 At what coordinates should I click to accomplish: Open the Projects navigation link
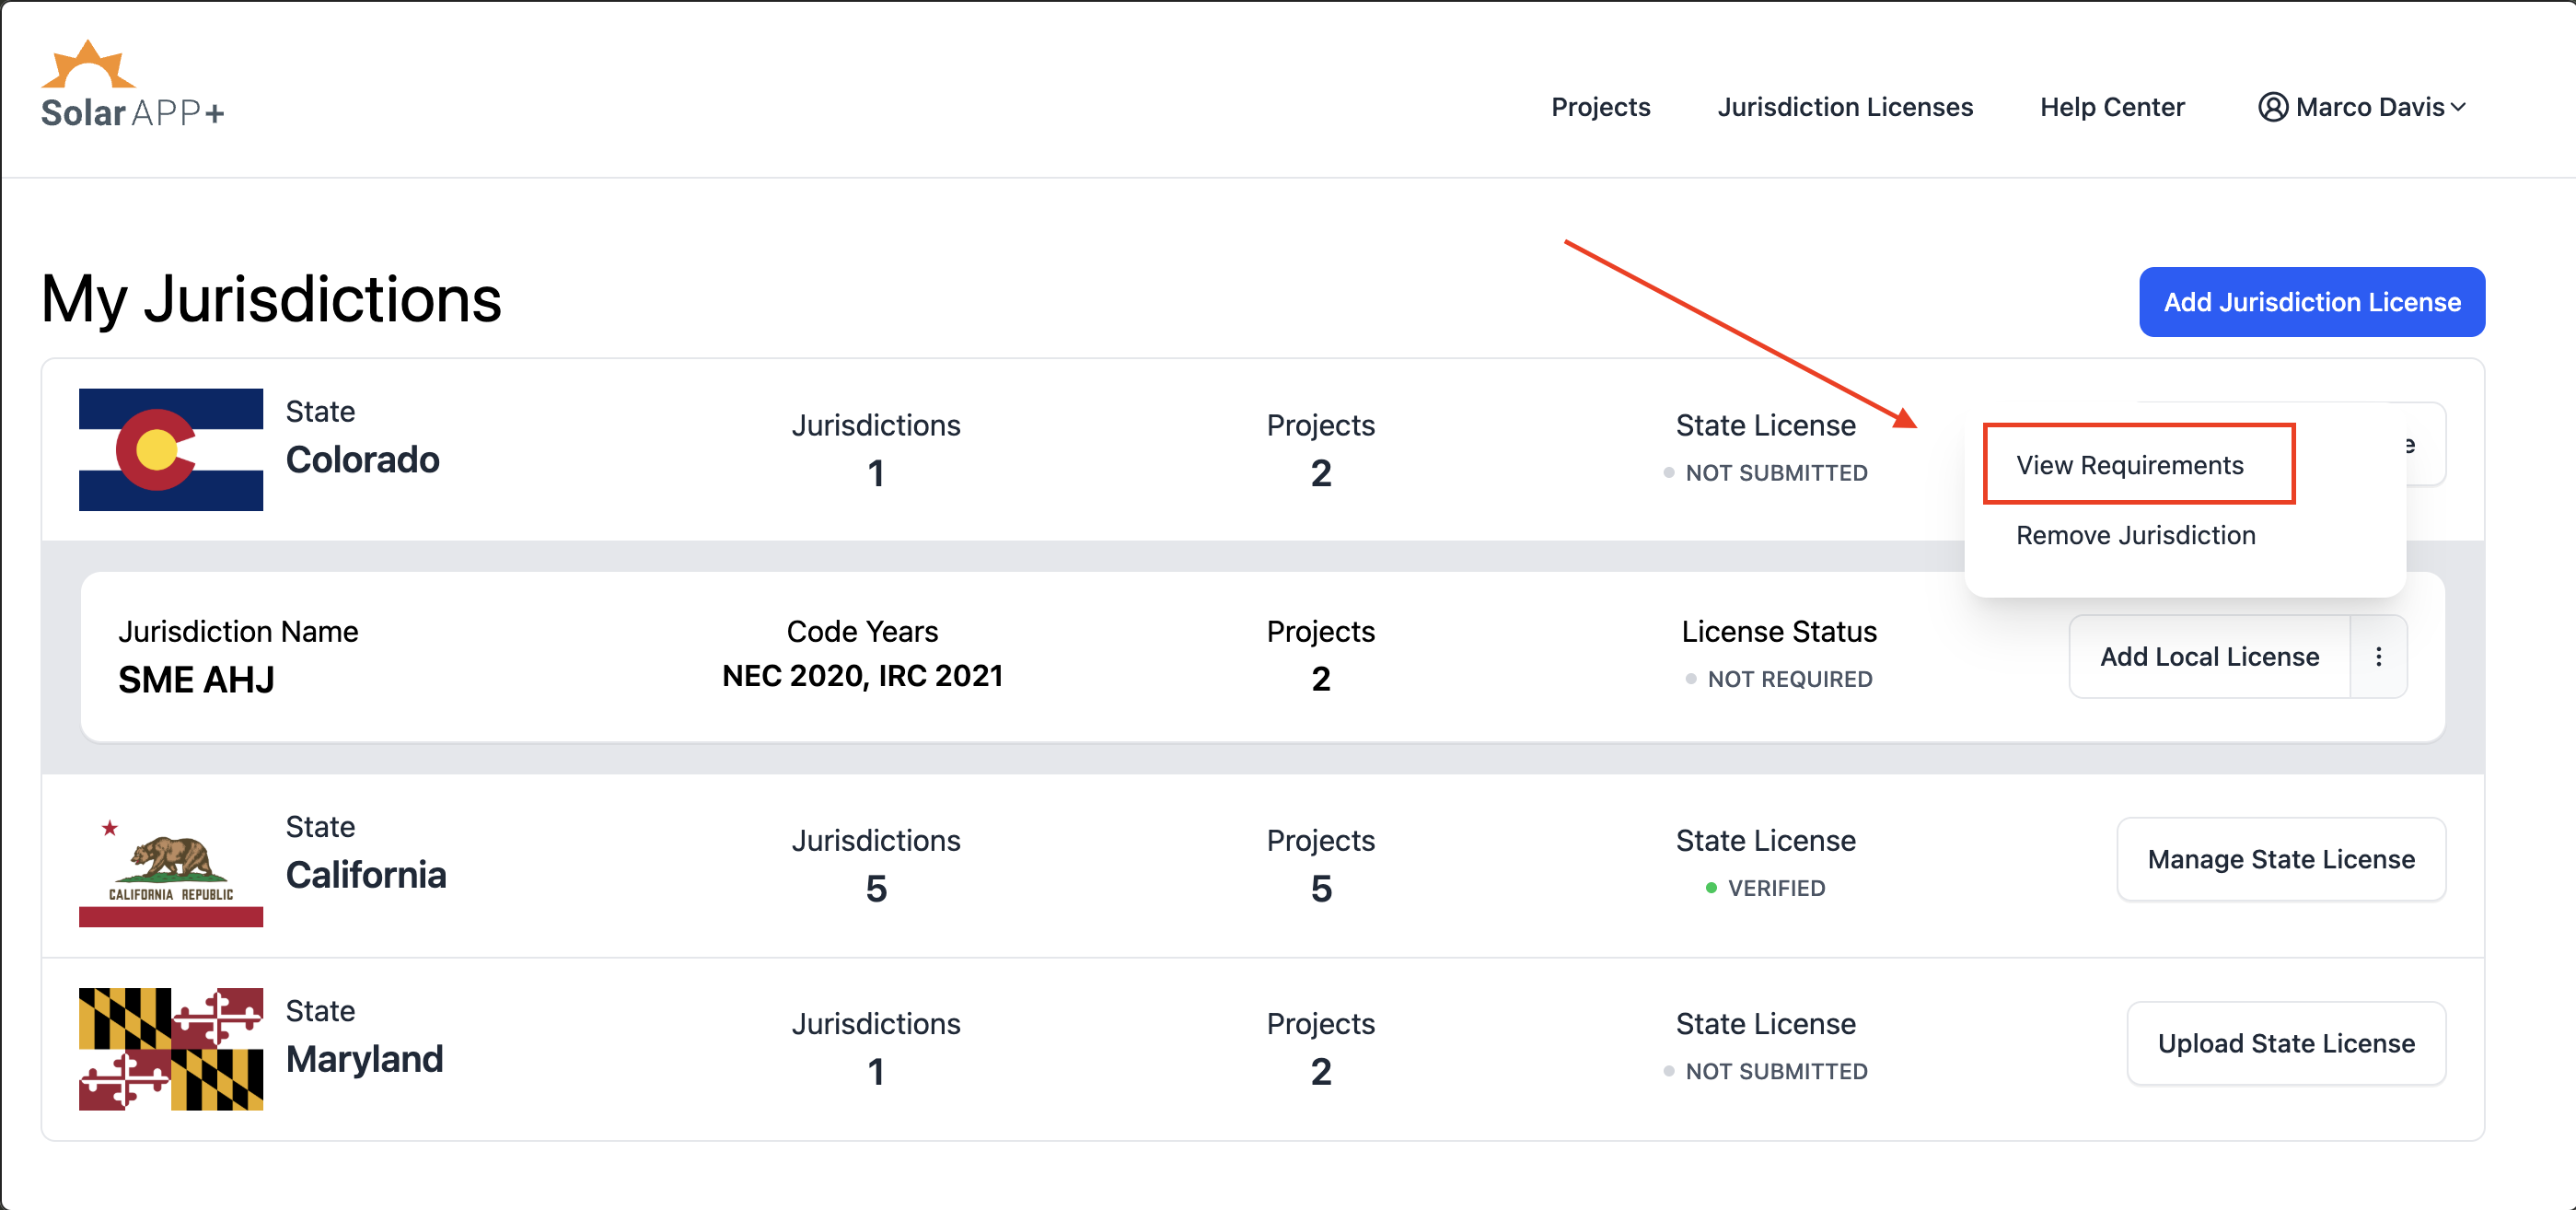click(x=1600, y=107)
